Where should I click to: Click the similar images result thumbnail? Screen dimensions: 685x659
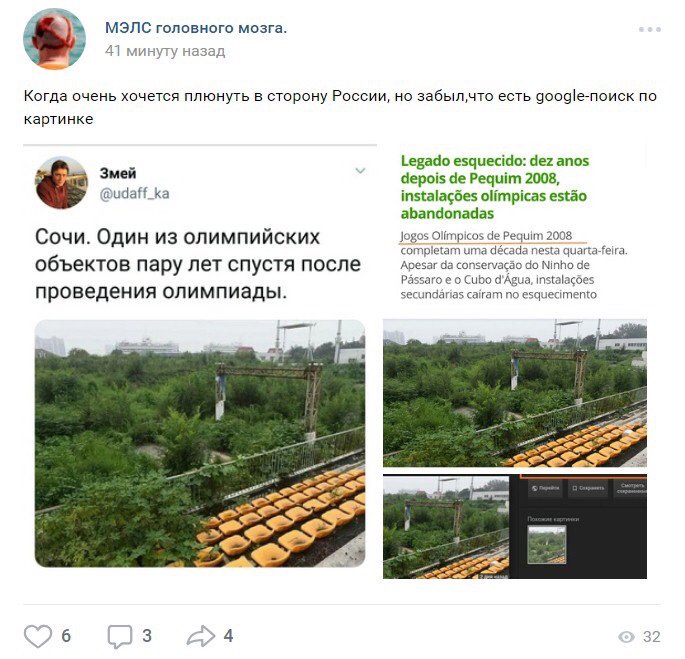click(547, 545)
